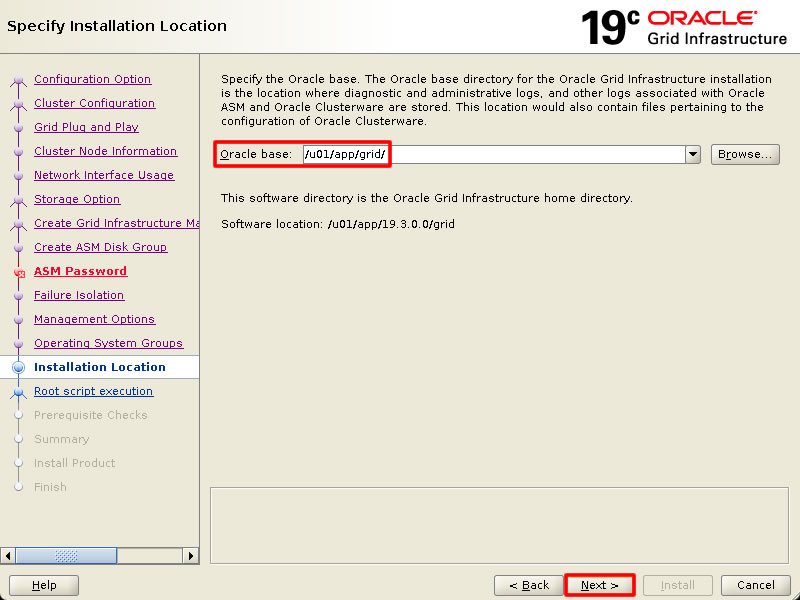Open Network Interface Usage step
This screenshot has width=800, height=600.
click(104, 175)
